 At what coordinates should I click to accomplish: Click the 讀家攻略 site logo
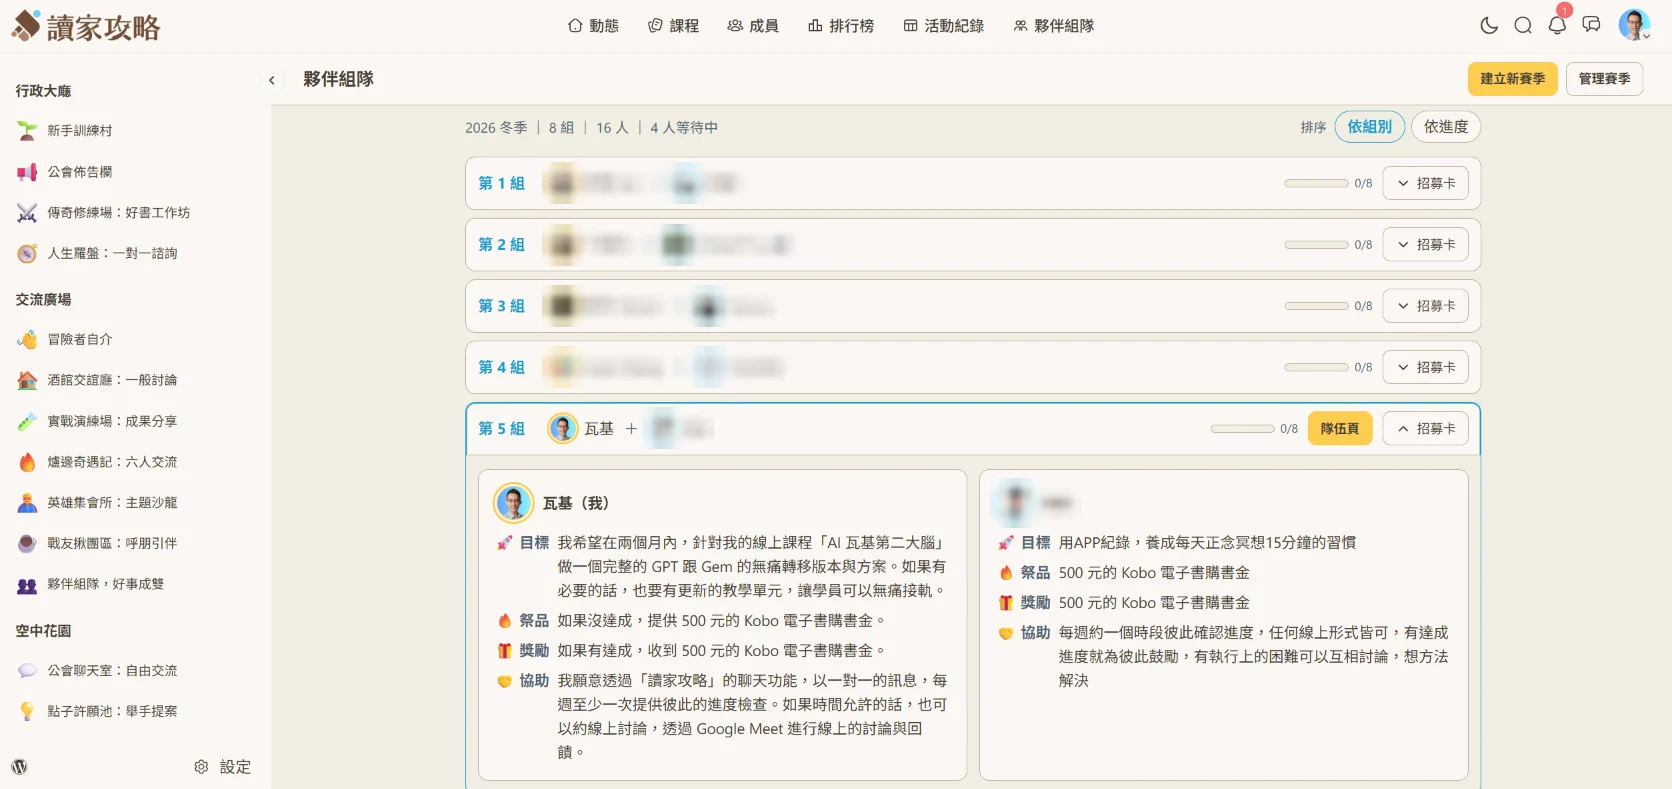[86, 26]
